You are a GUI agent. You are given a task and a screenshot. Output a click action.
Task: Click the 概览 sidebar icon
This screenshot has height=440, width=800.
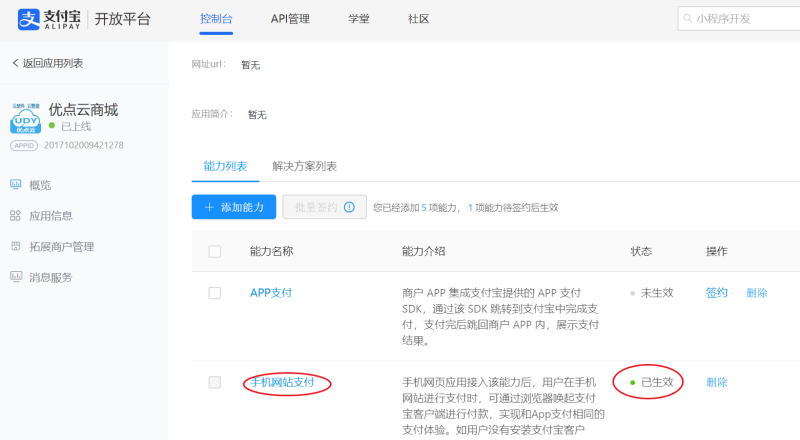coord(16,185)
